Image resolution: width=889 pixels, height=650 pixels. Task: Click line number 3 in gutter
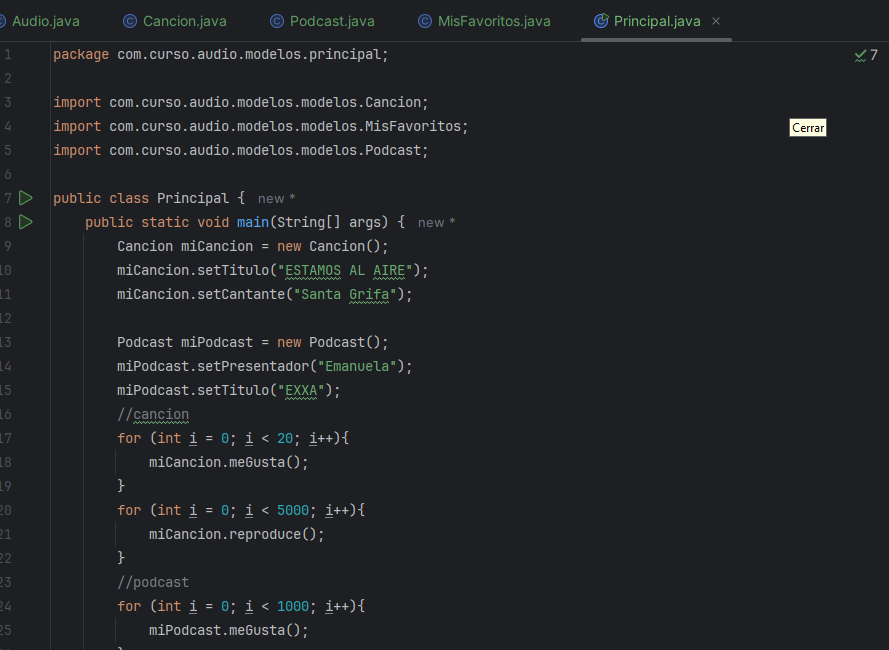coord(7,102)
